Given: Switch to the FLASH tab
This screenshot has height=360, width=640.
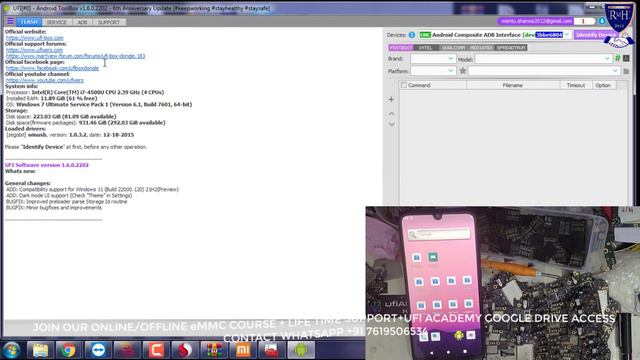Looking at the screenshot, I should (29, 22).
